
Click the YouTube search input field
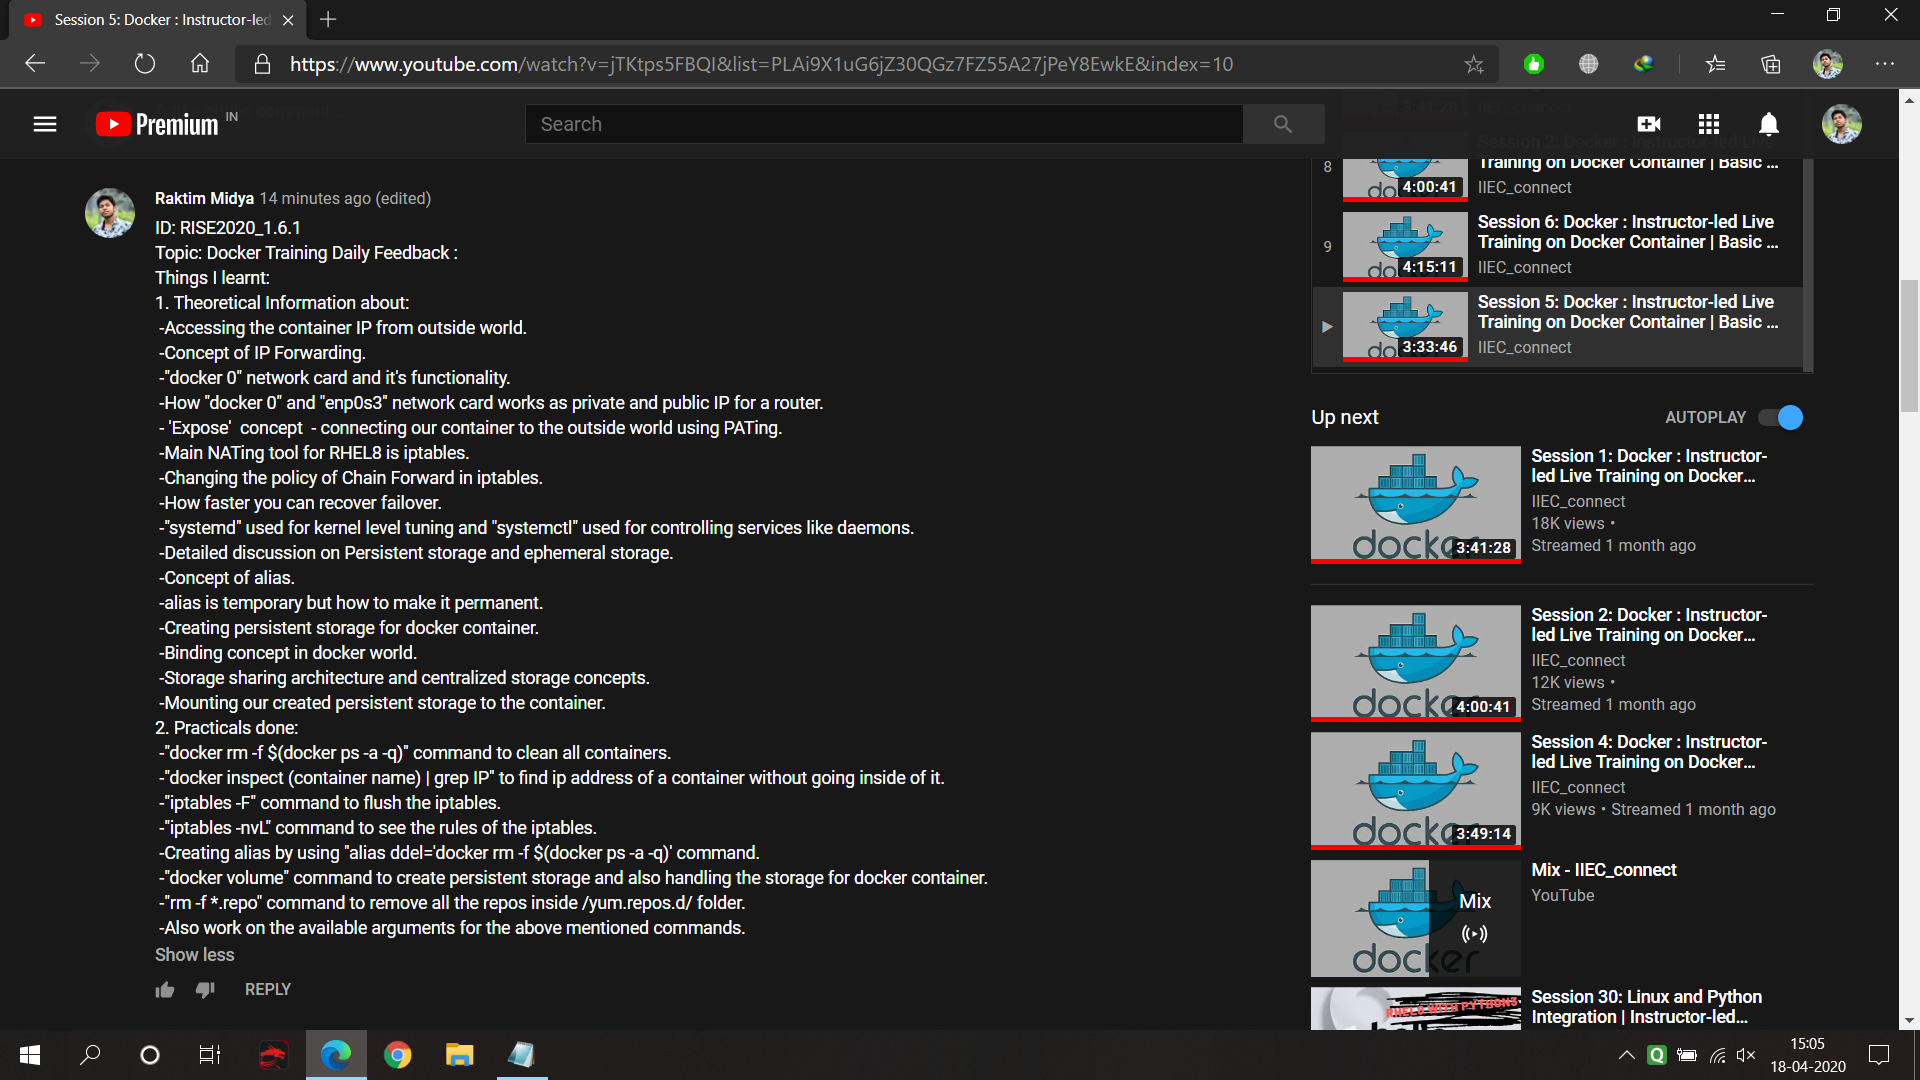884,124
